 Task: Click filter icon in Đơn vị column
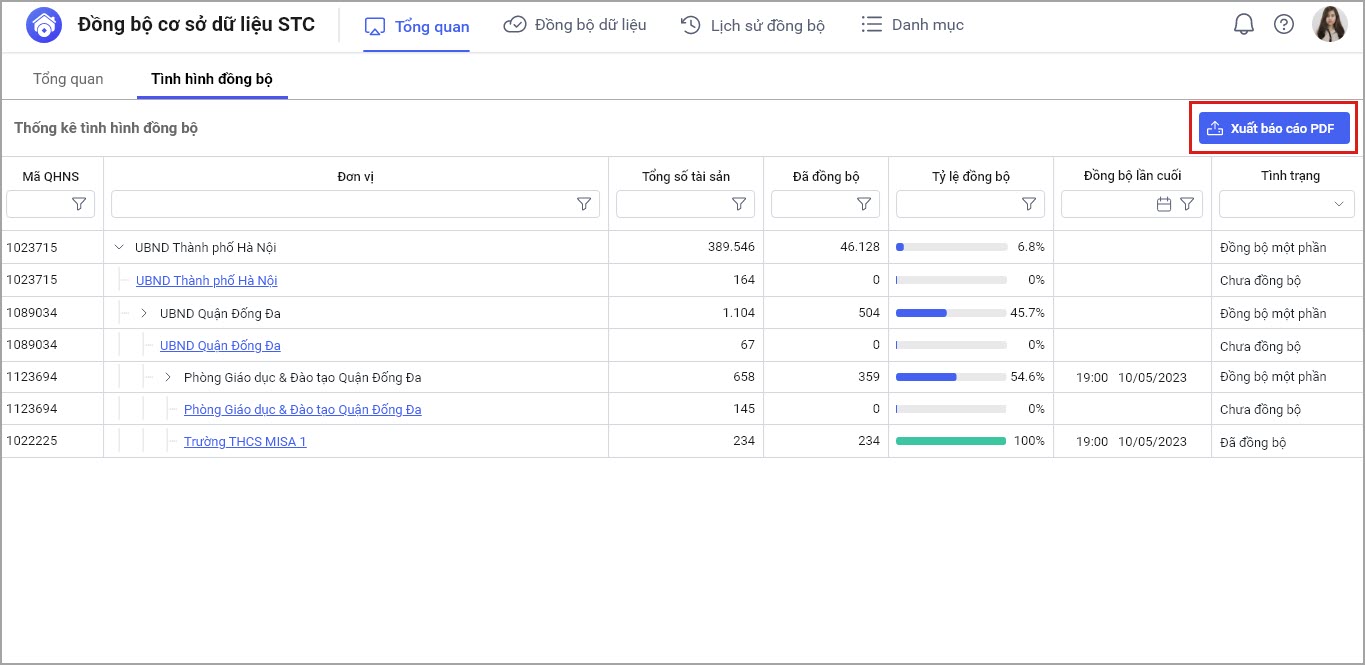click(x=584, y=204)
